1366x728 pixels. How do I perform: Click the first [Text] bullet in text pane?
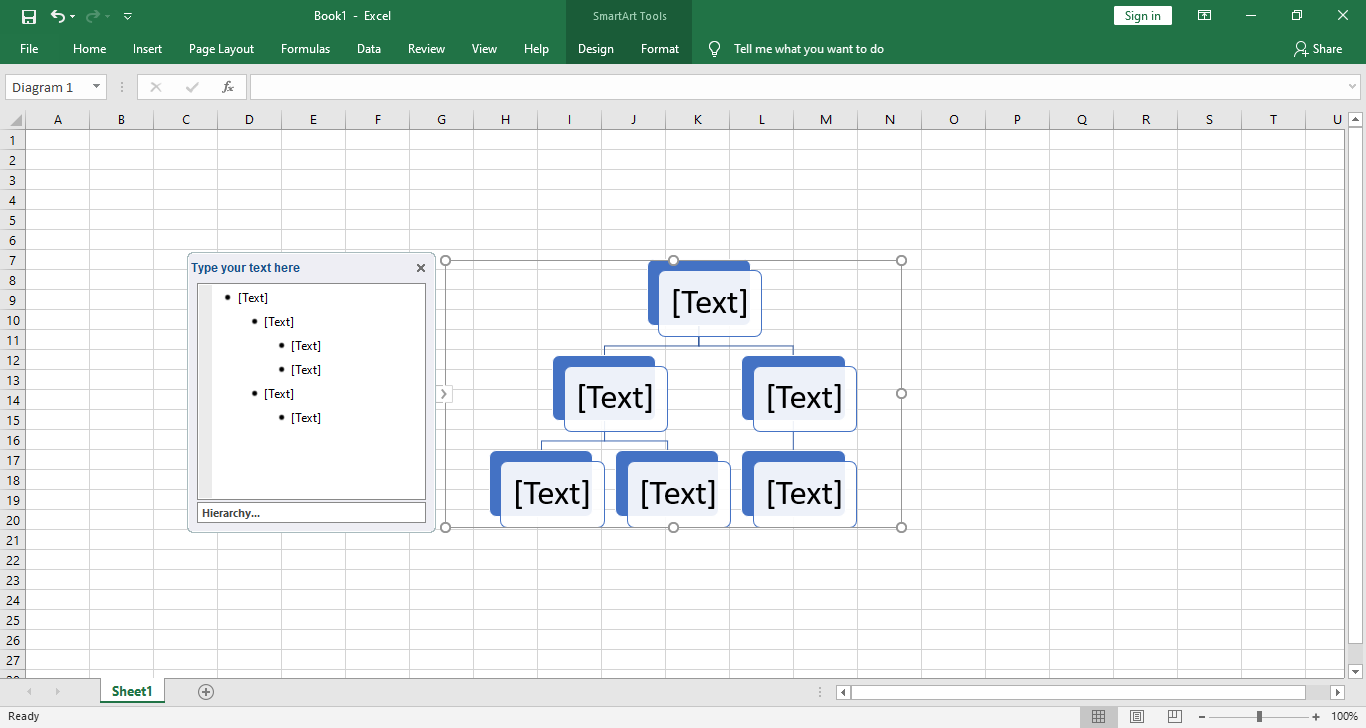point(253,297)
